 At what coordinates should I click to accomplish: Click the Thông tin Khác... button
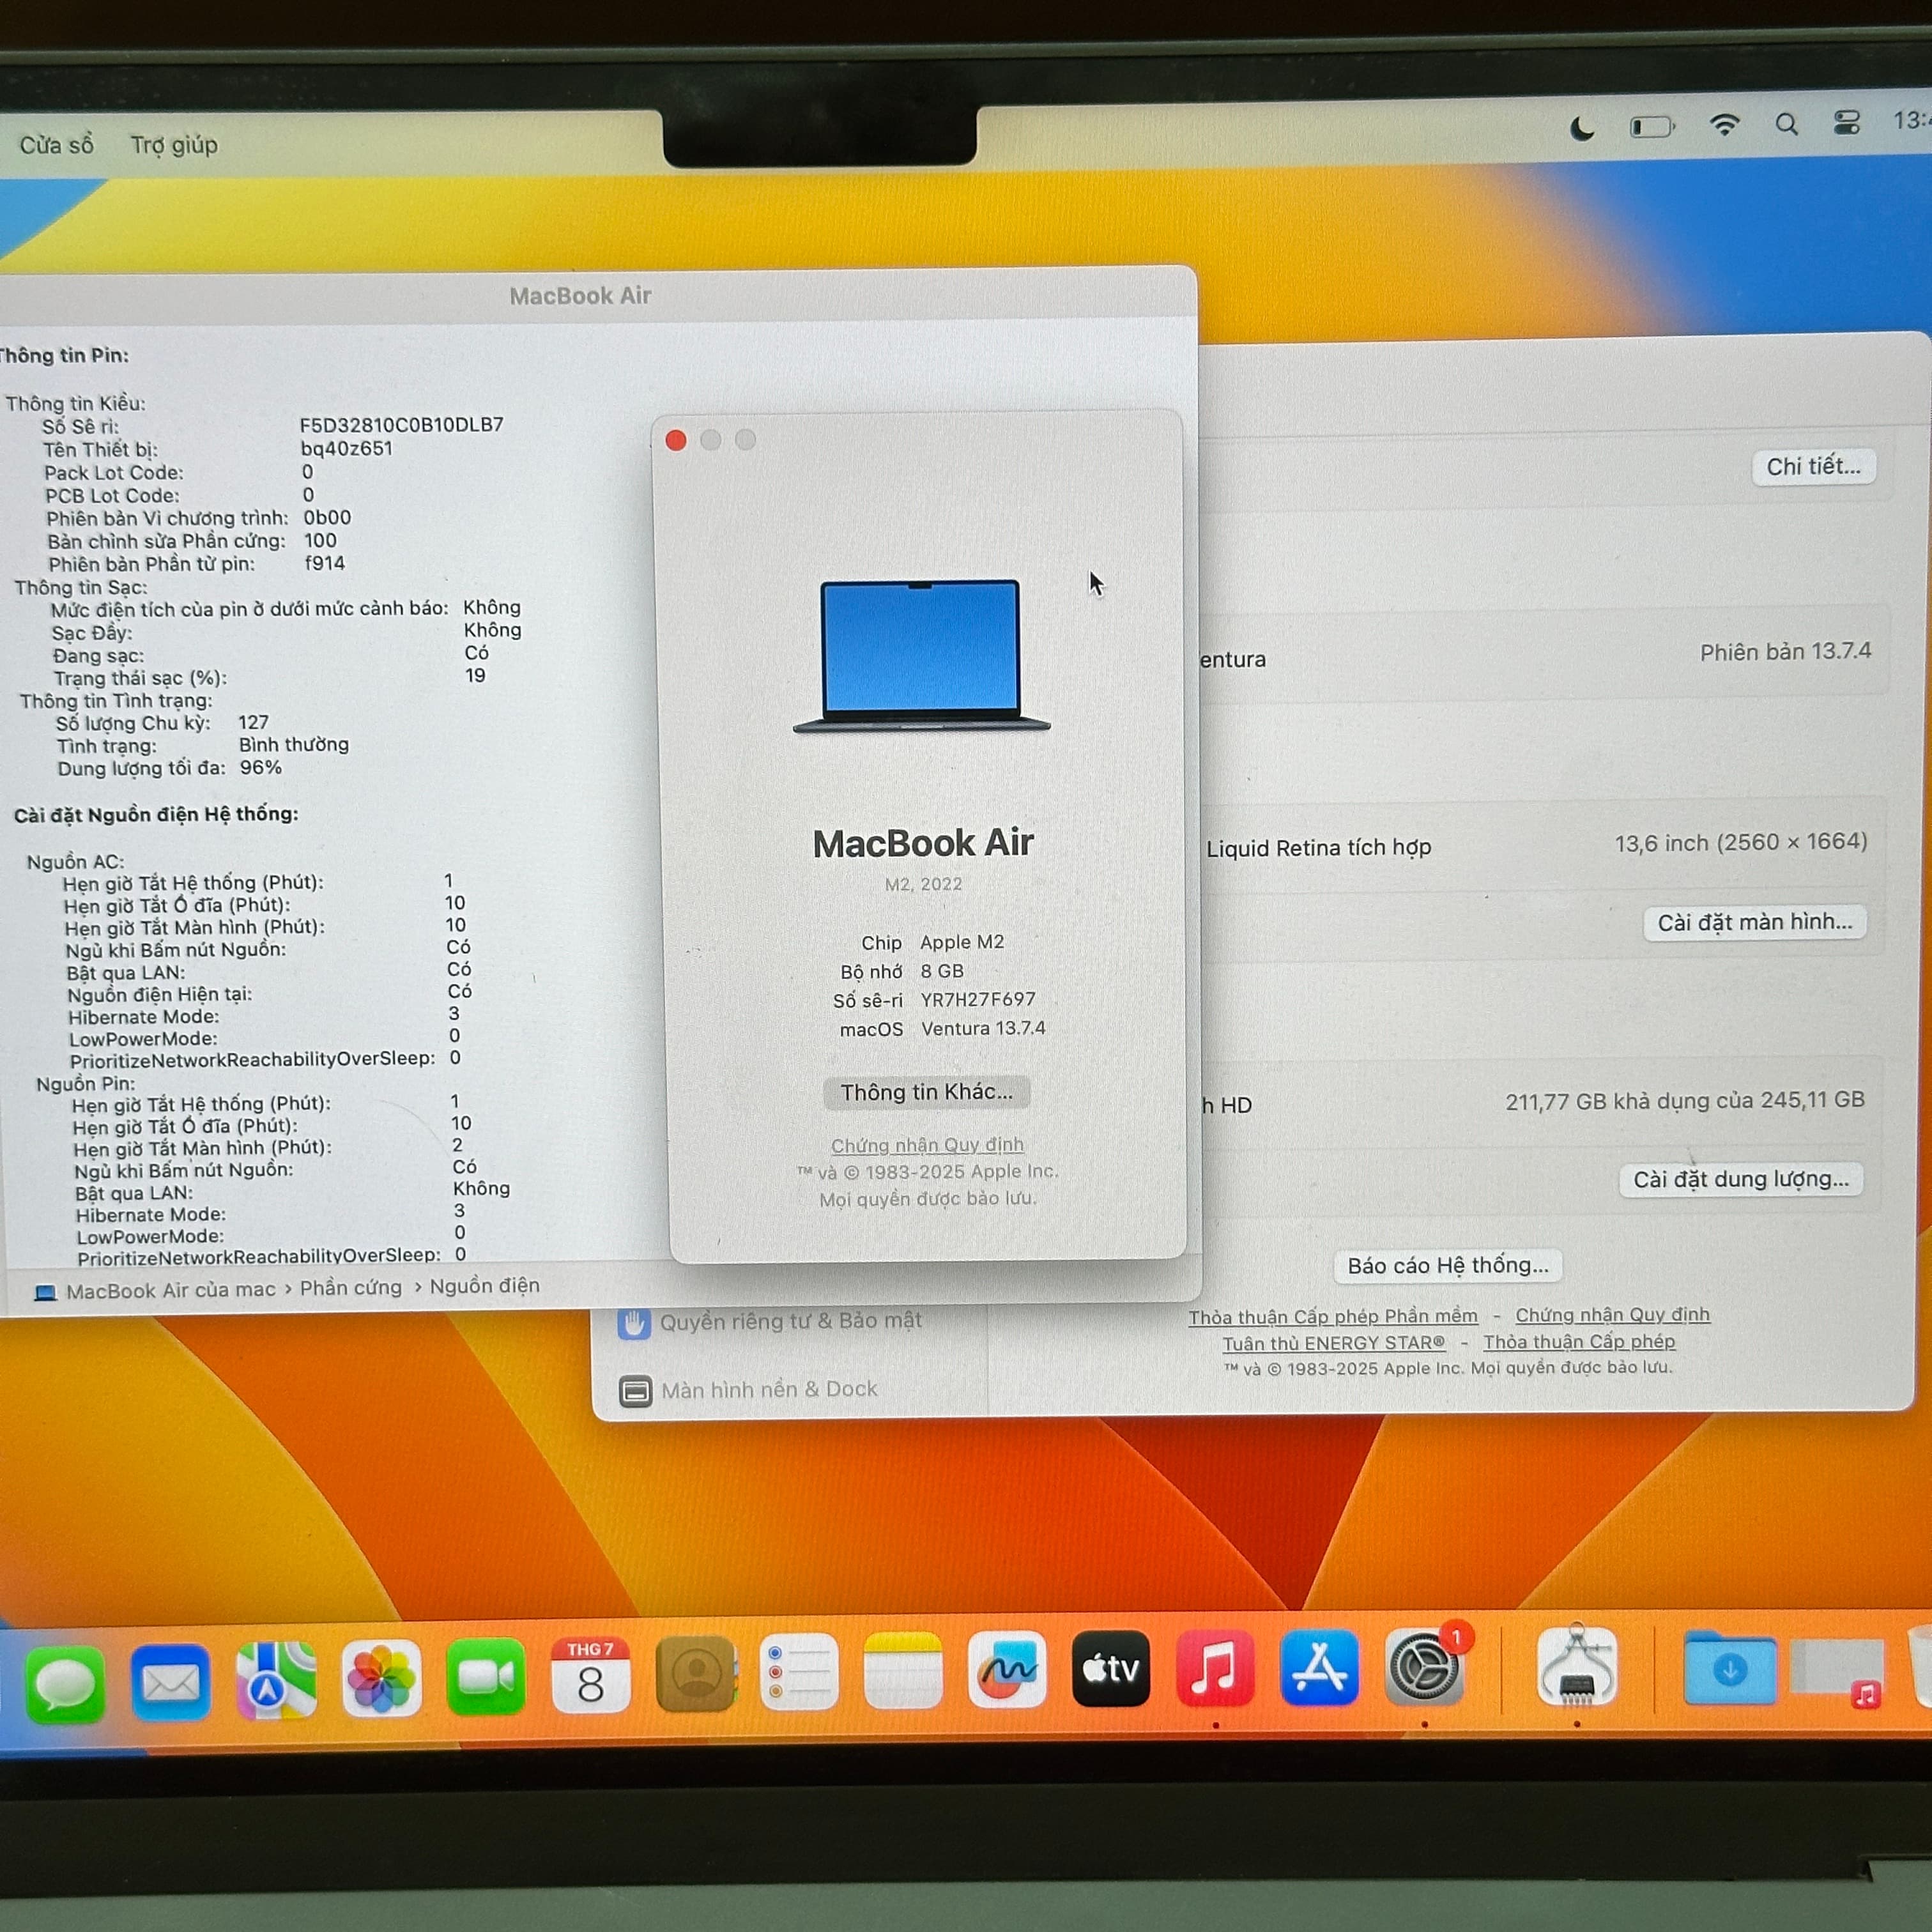pos(926,1092)
